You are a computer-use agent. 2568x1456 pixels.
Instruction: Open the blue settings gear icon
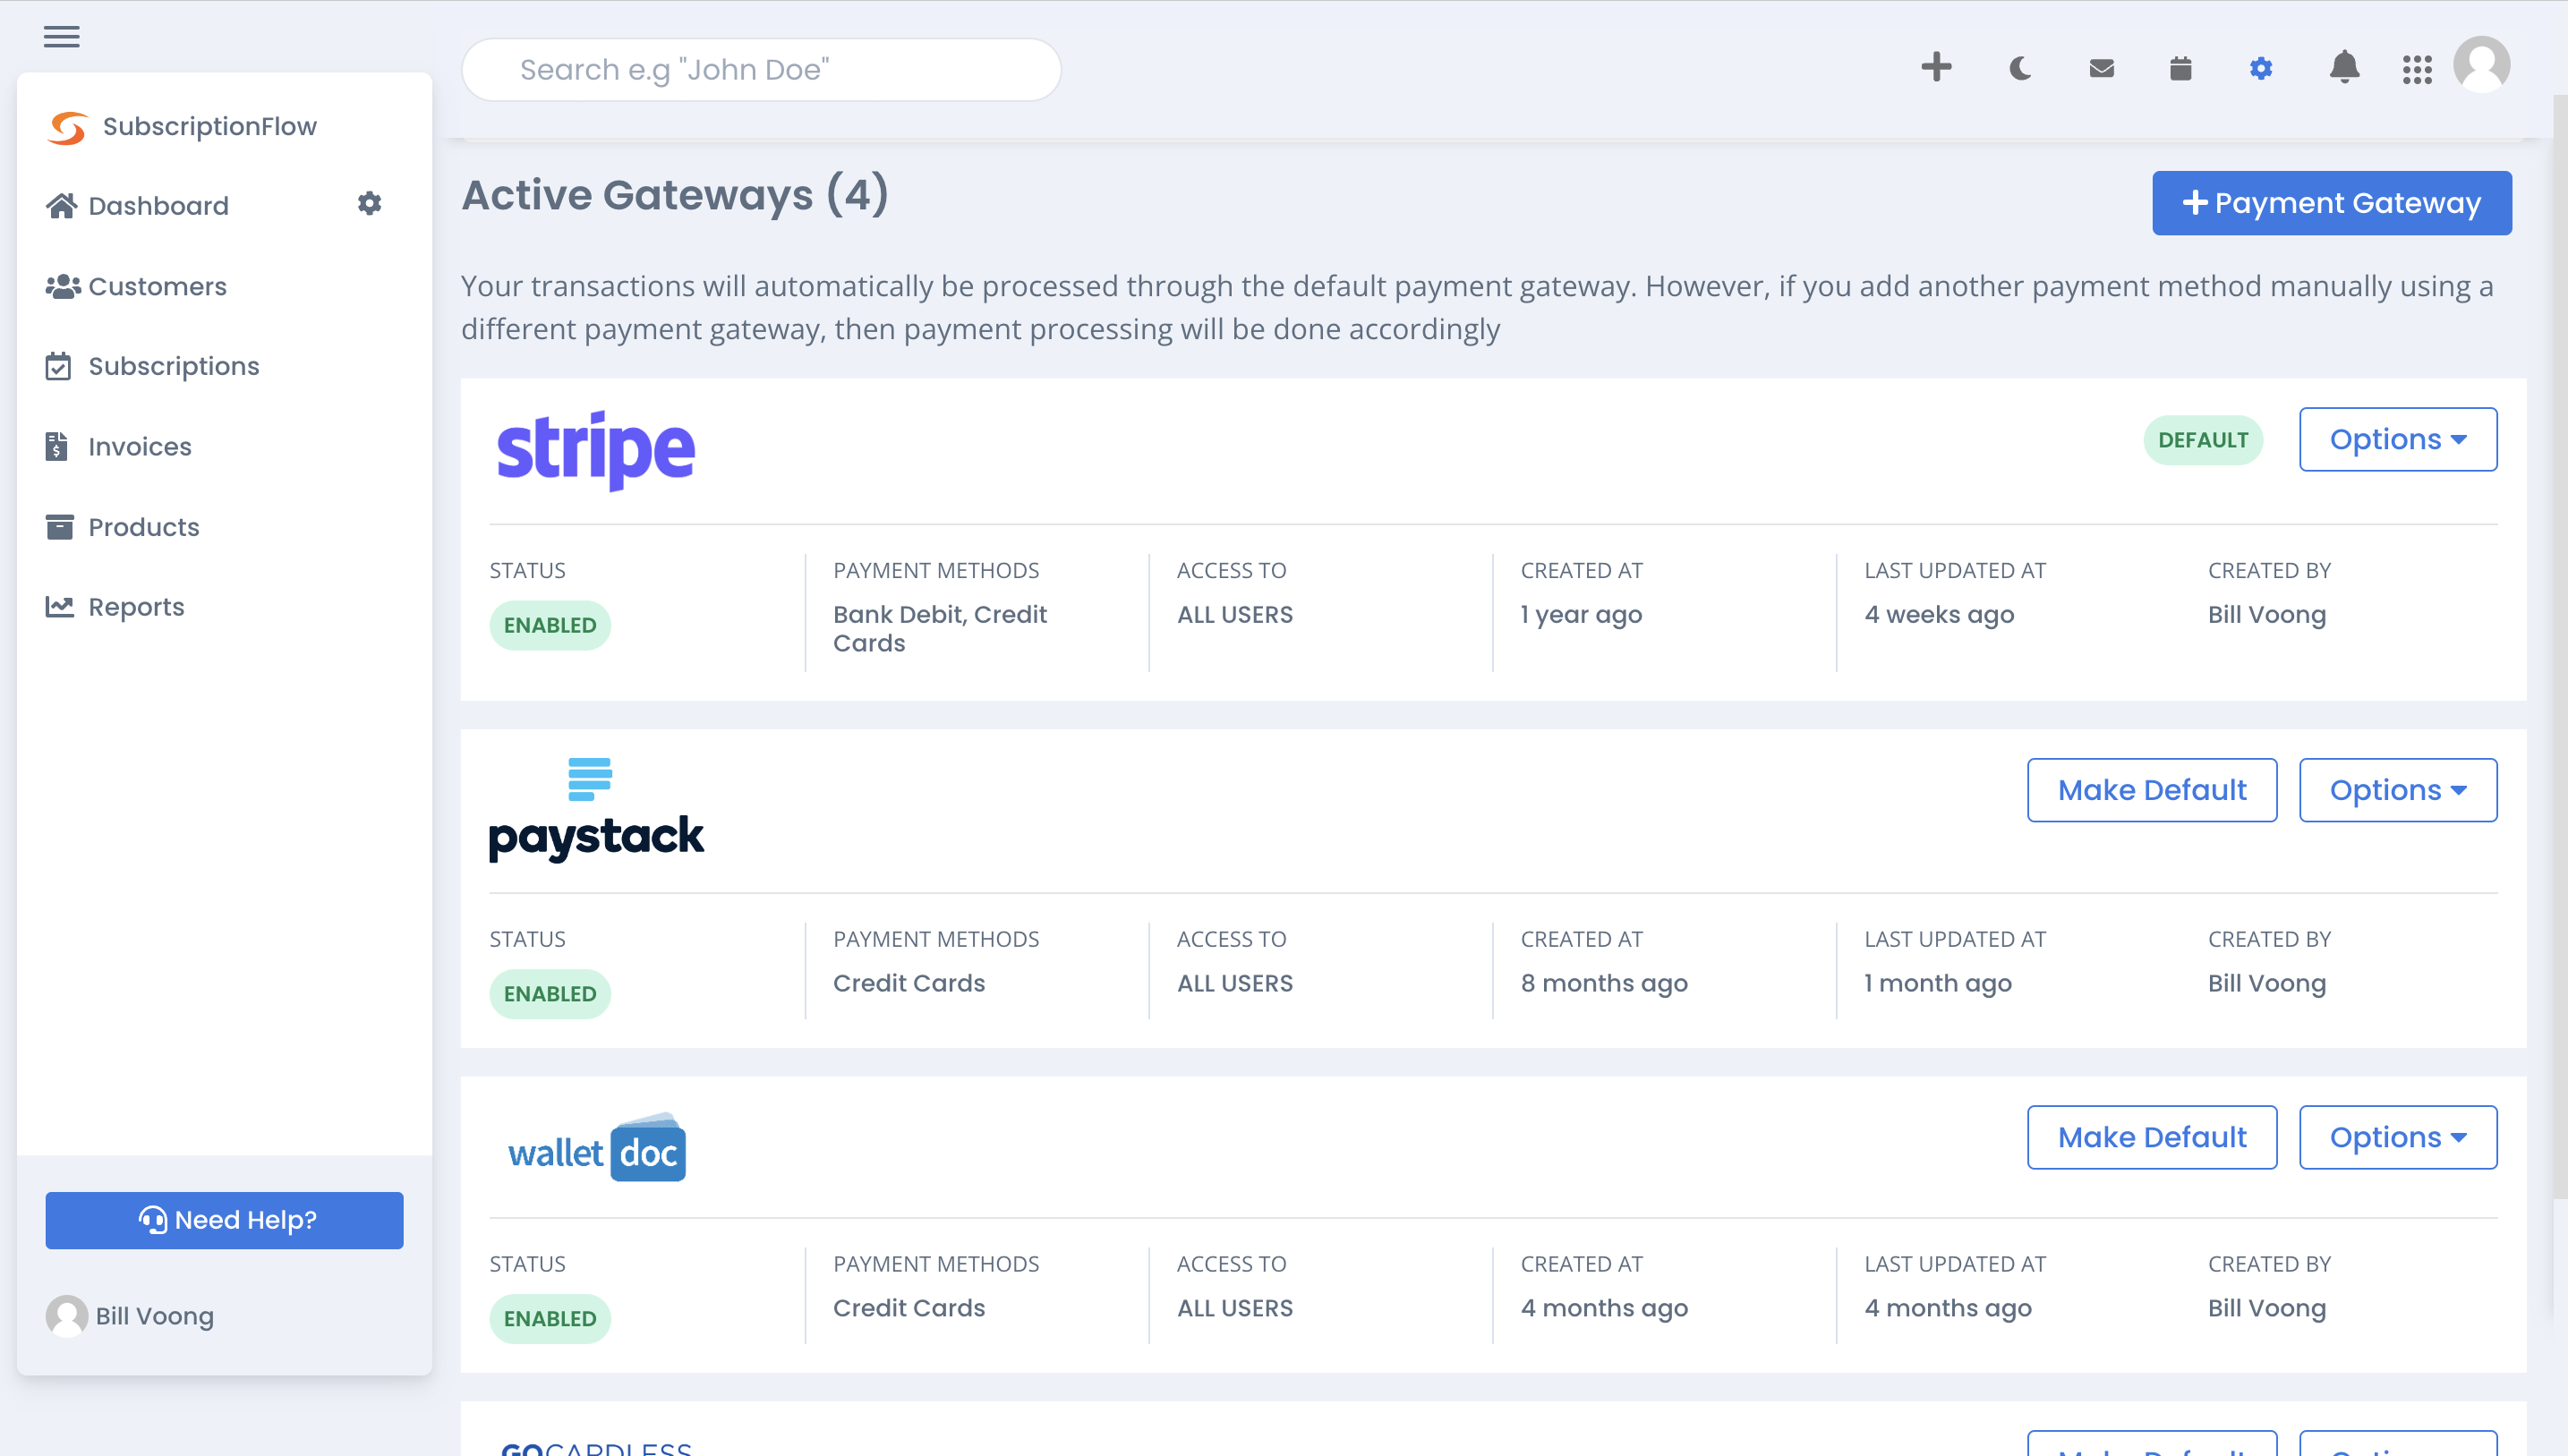click(x=2261, y=68)
